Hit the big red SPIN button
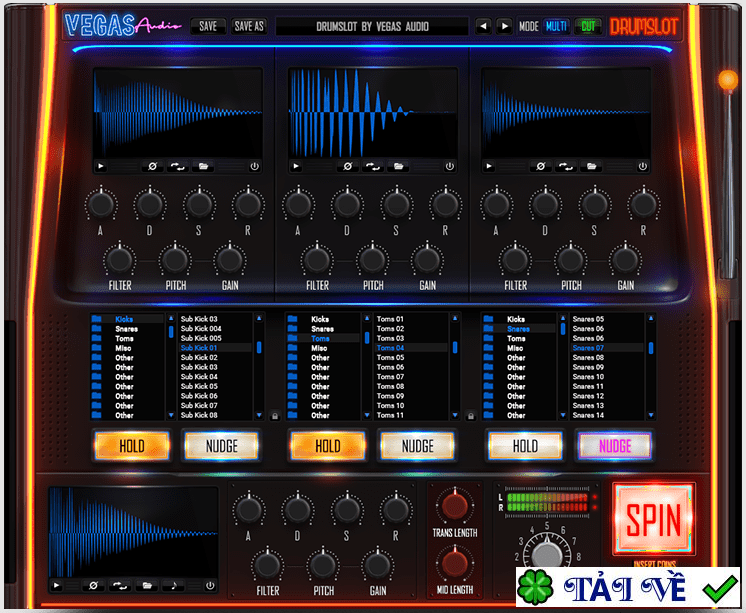Image resolution: width=746 pixels, height=613 pixels. (654, 519)
